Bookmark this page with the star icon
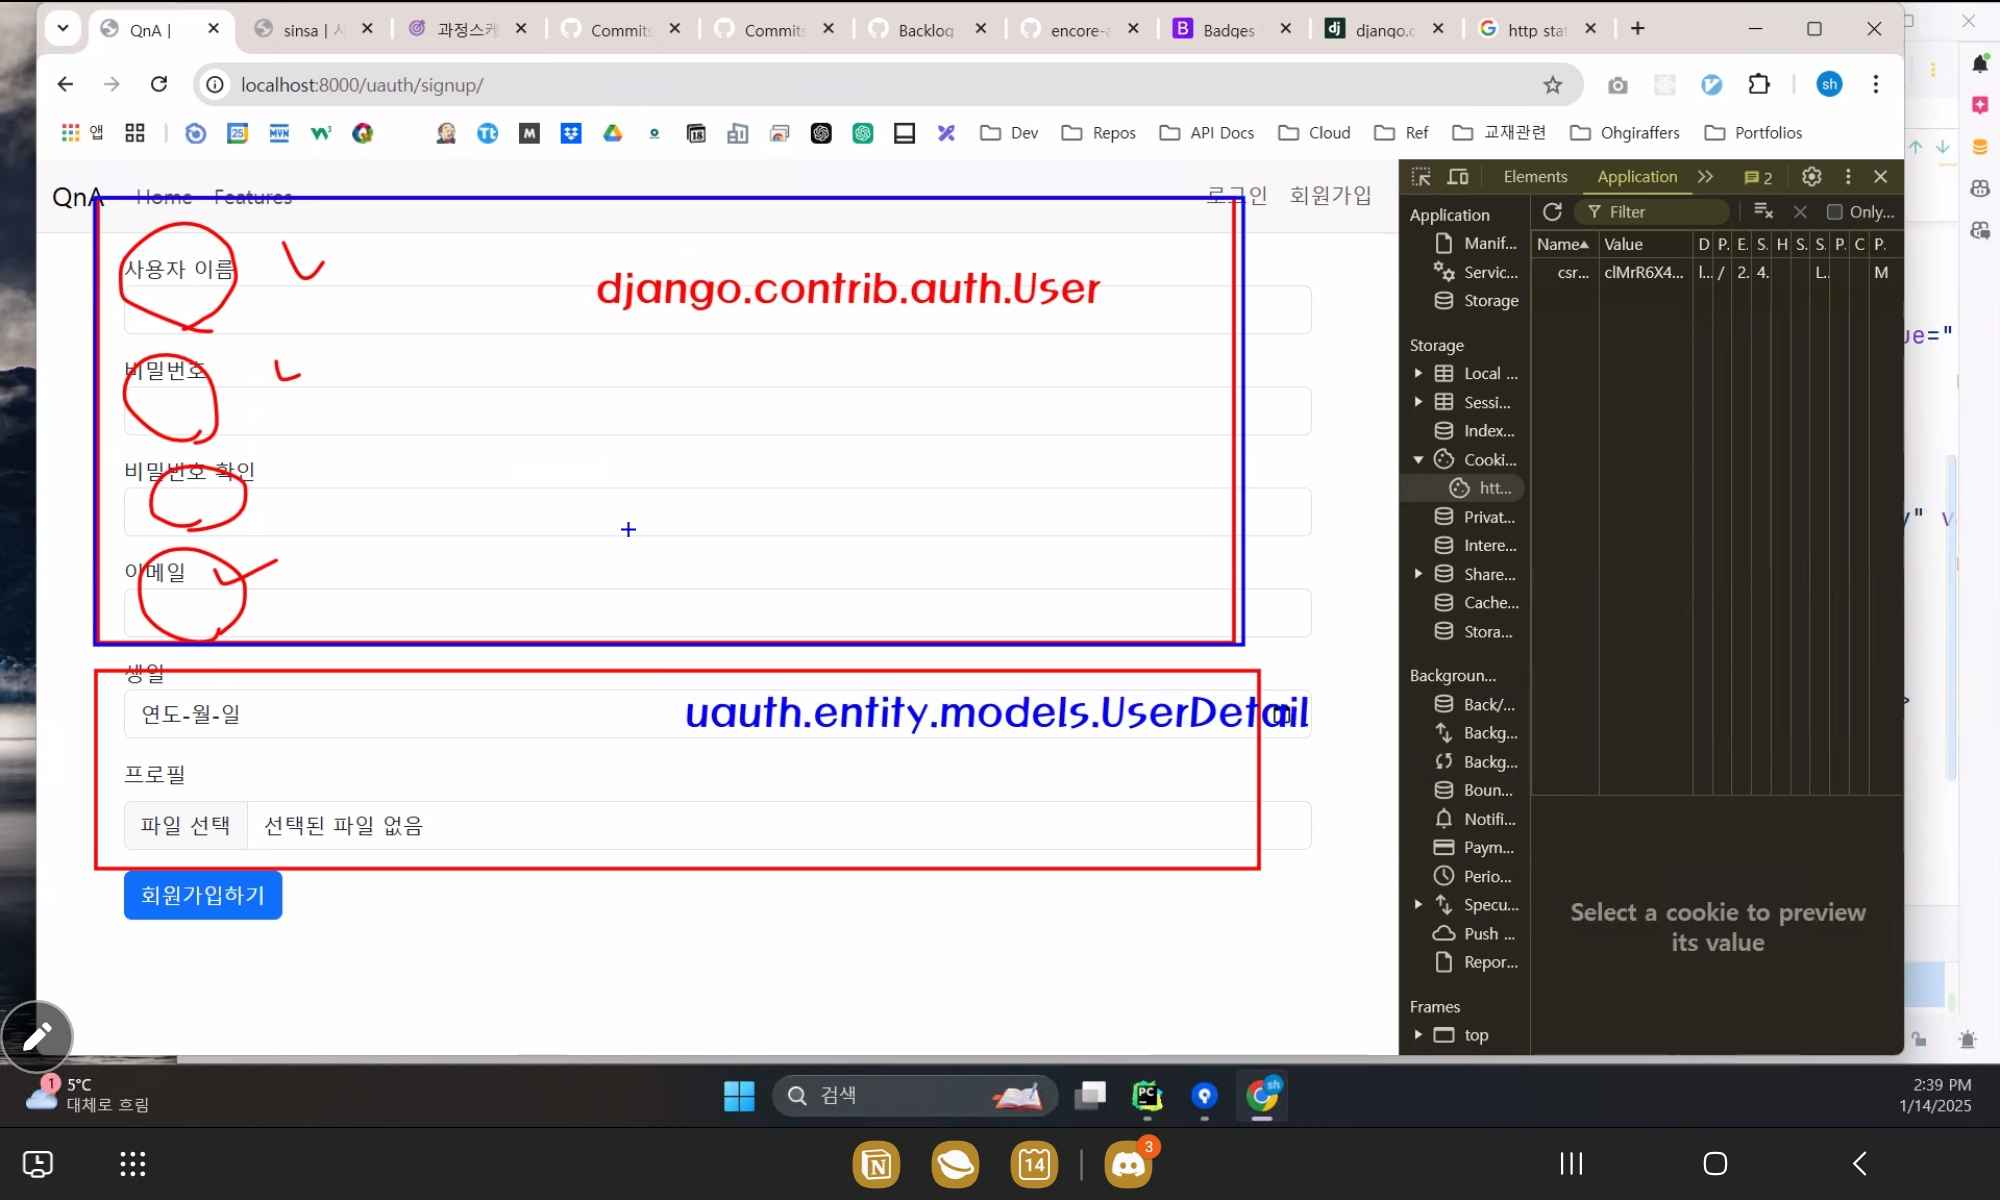2000x1200 pixels. (1552, 85)
